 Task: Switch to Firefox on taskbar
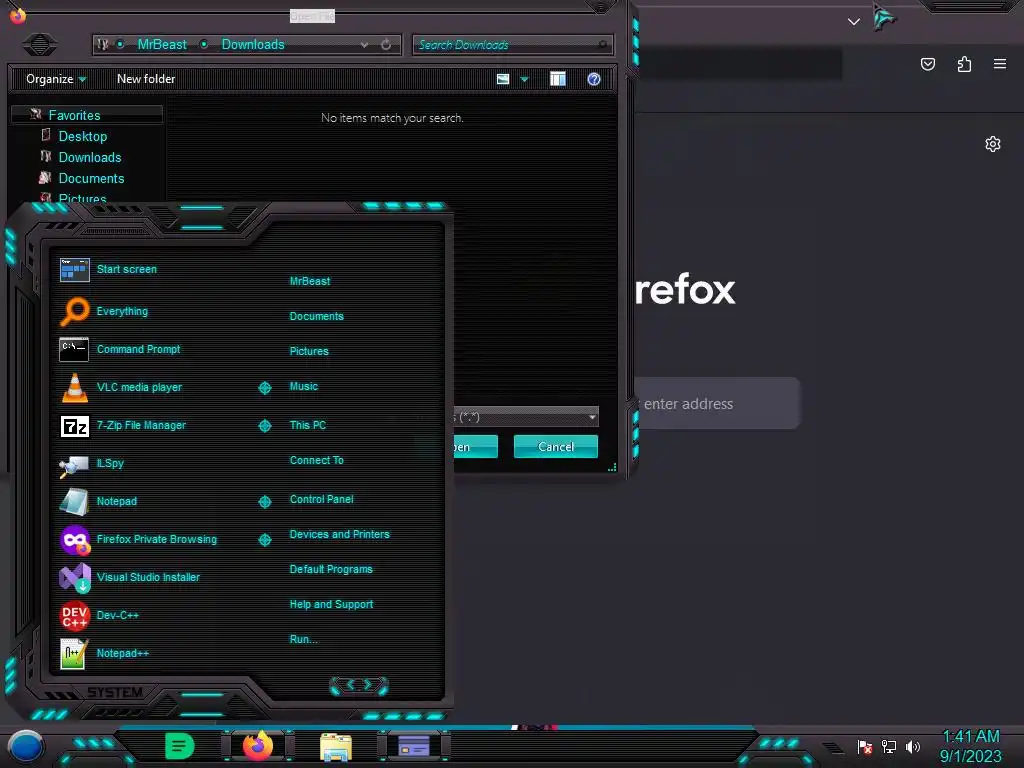point(258,746)
